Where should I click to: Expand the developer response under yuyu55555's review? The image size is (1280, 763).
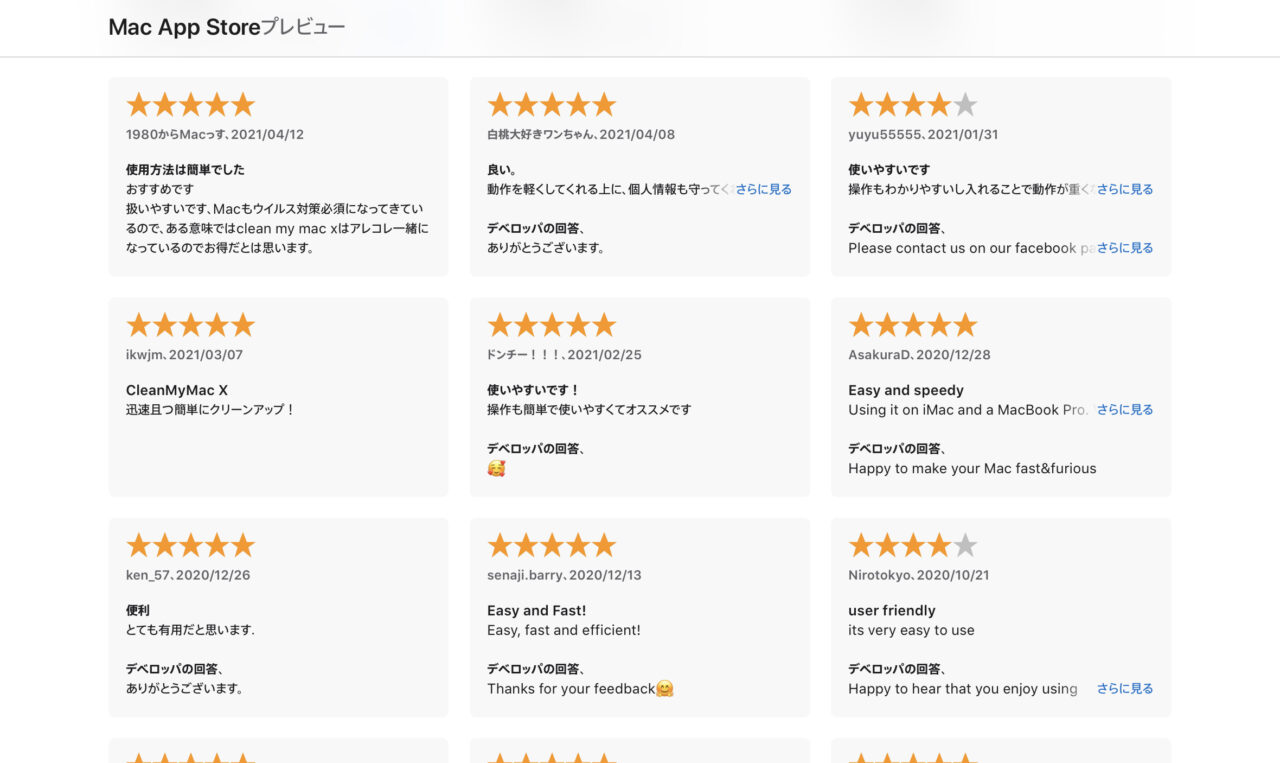tap(1126, 248)
